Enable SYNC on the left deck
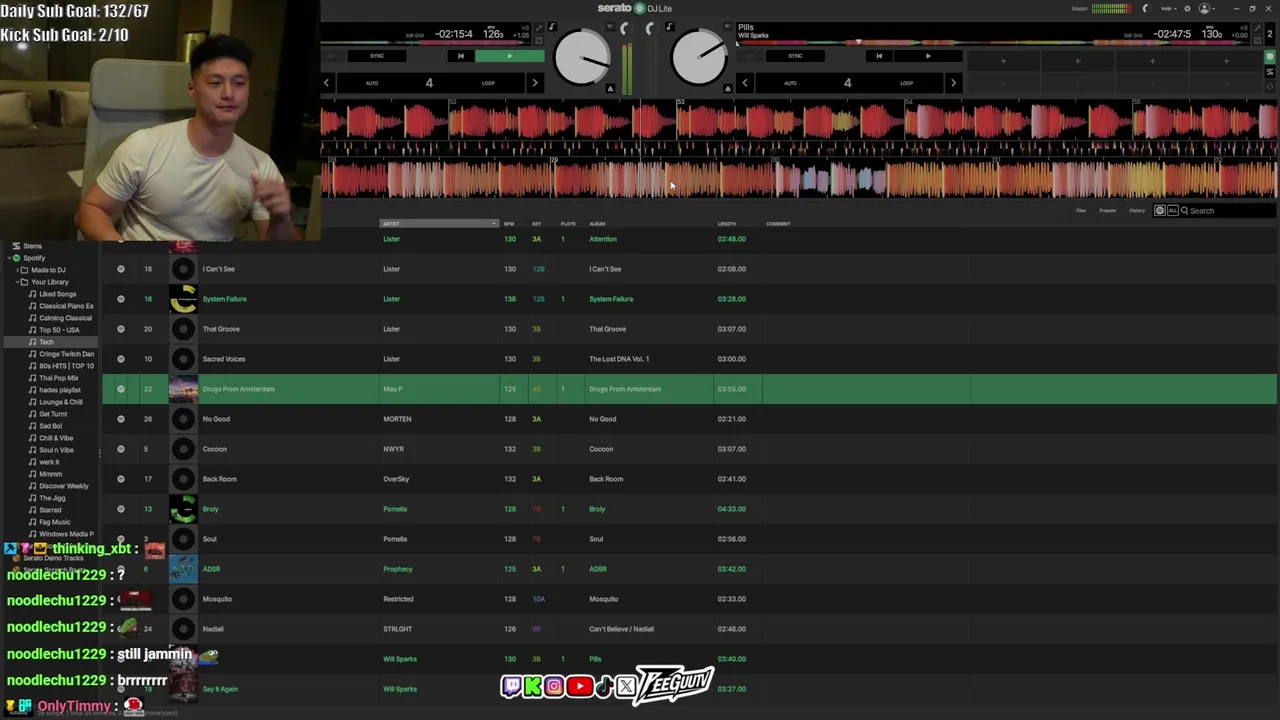Viewport: 1280px width, 720px height. [x=377, y=56]
